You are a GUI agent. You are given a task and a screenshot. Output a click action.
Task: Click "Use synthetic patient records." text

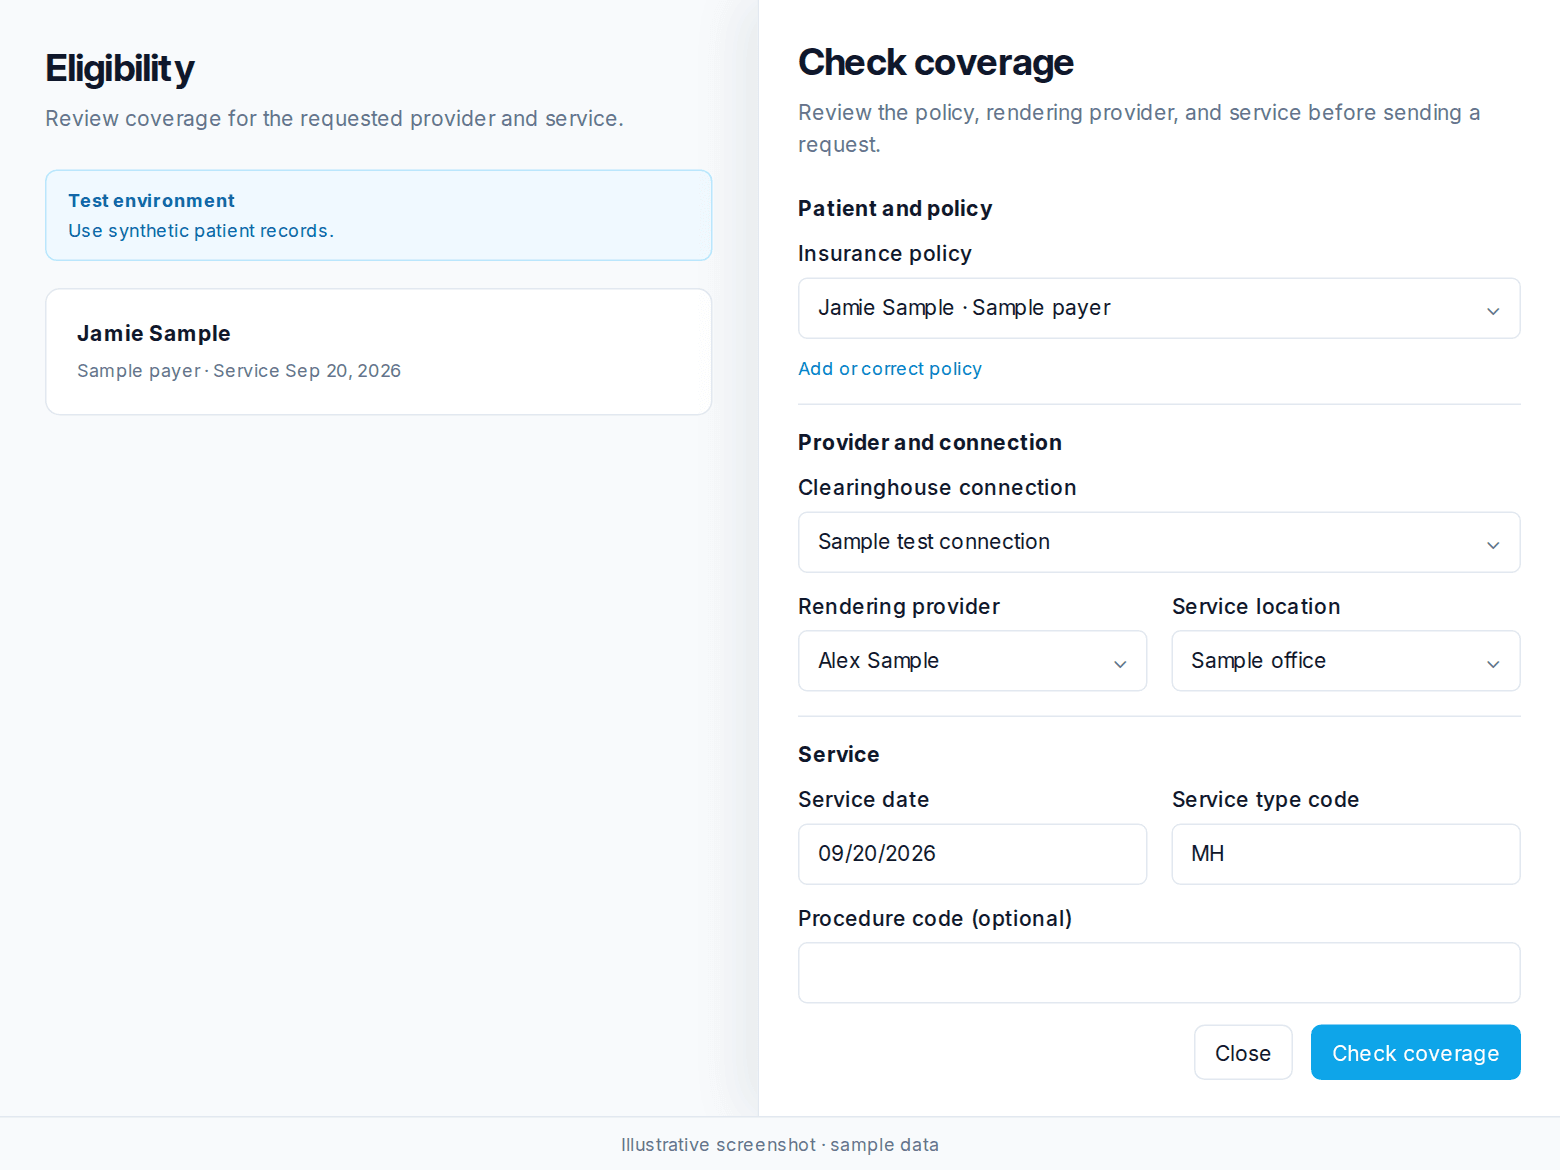tap(201, 231)
